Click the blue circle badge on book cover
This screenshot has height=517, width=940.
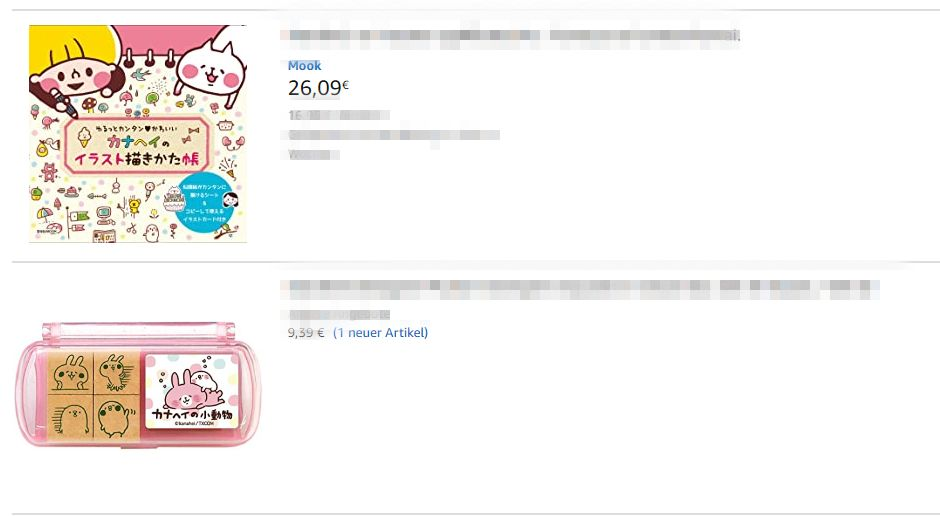[x=207, y=204]
